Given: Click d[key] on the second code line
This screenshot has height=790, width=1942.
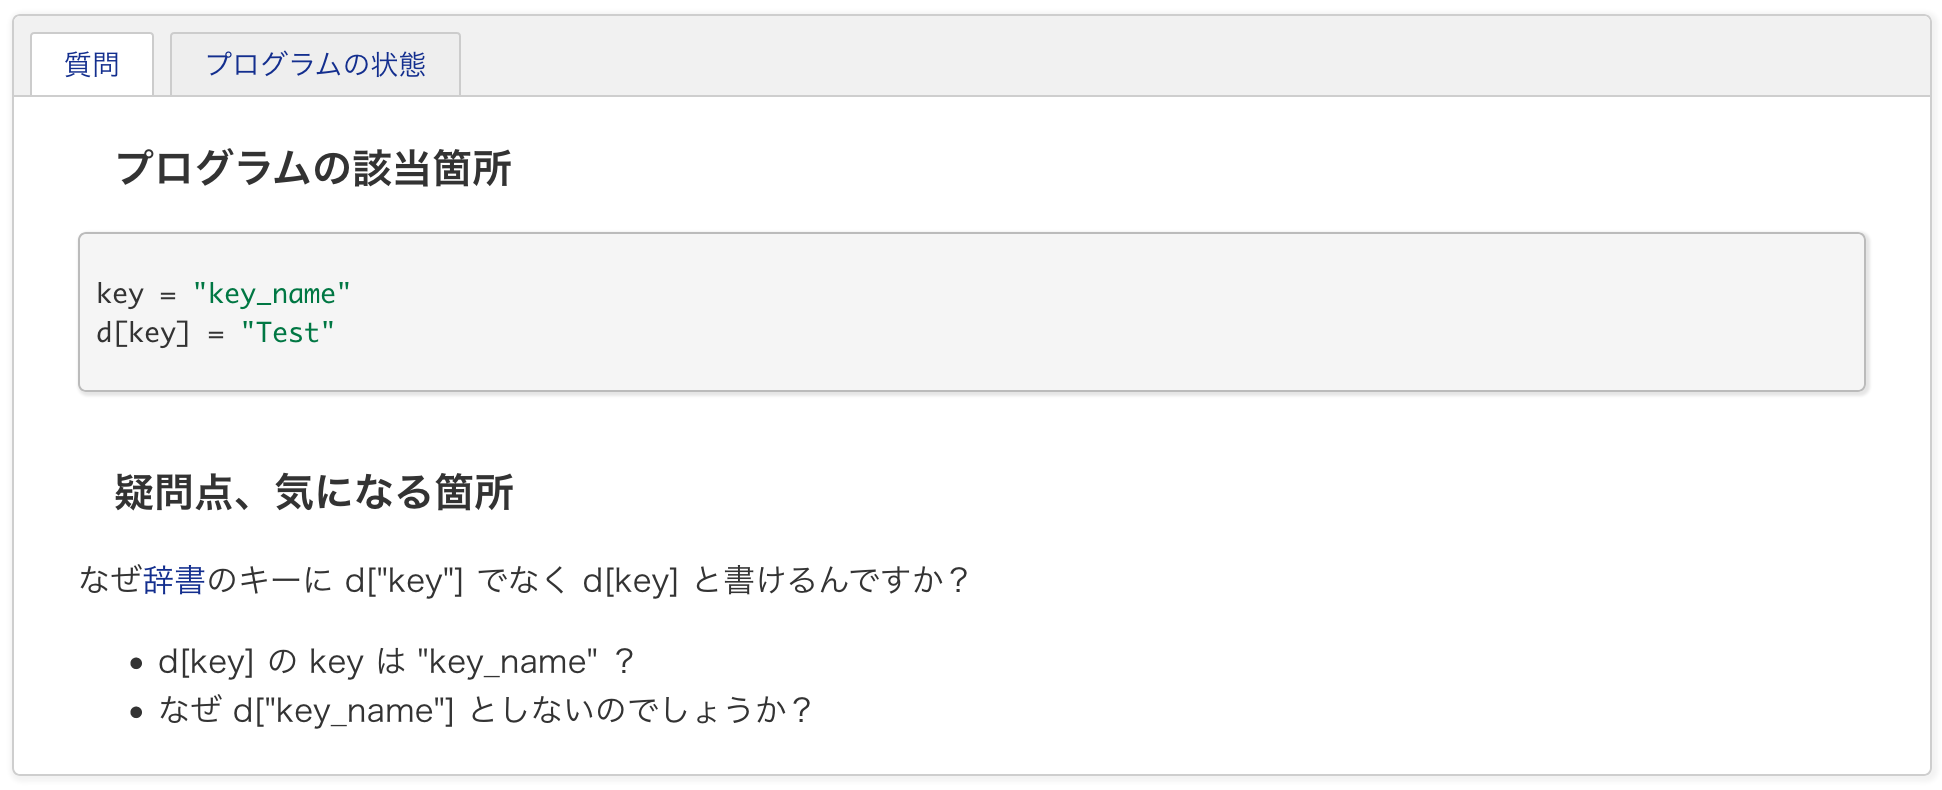Looking at the screenshot, I should click(x=143, y=333).
